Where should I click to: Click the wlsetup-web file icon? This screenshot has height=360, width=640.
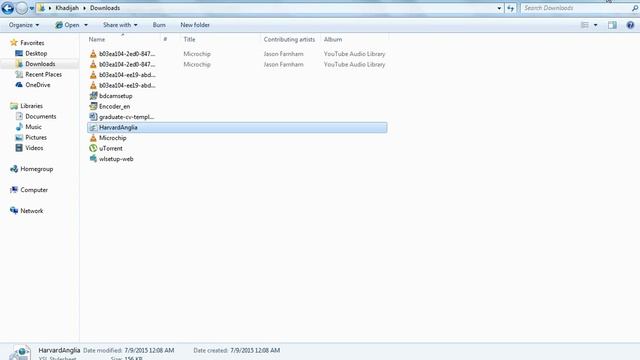[93, 159]
